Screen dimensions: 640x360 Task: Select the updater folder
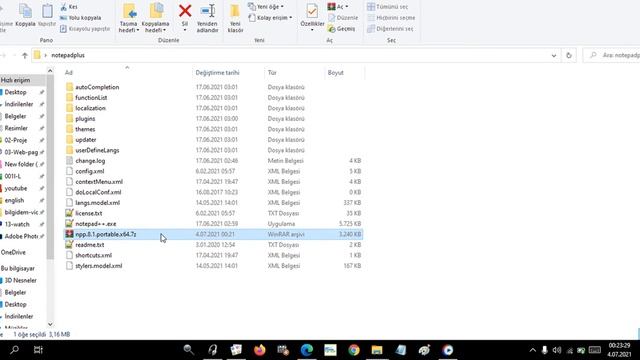click(x=86, y=140)
